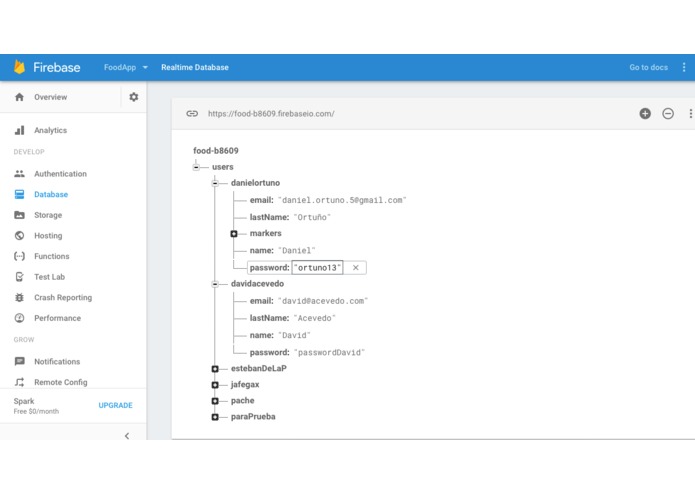This screenshot has height=494, width=695.
Task: Click the Realtime Database title
Action: pos(195,67)
